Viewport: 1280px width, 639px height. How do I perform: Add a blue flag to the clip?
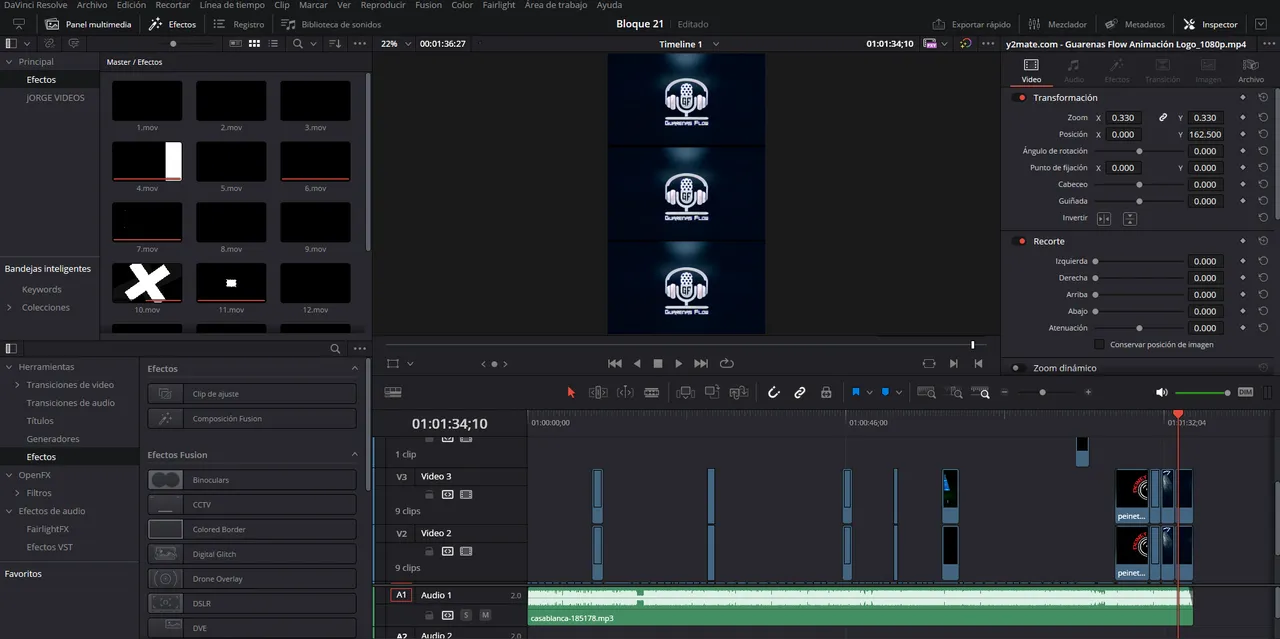[x=856, y=393]
